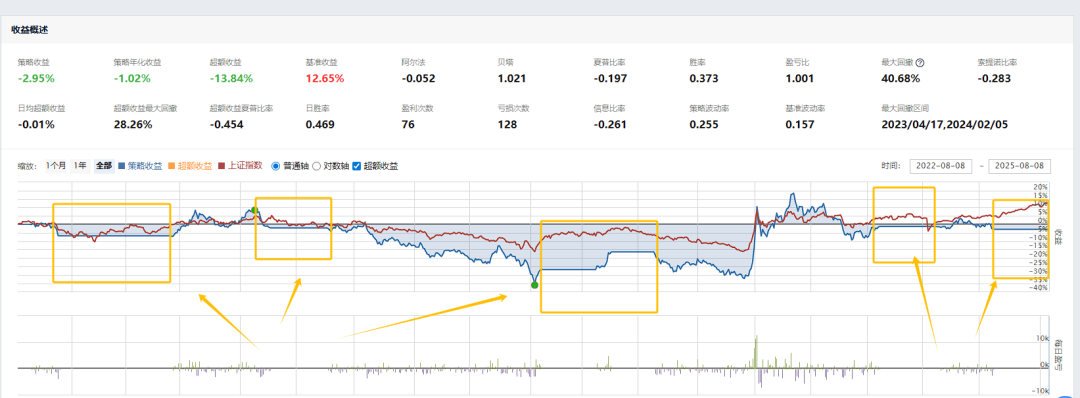The width and height of the screenshot is (1080, 398).
Task: Set zoom range to 全部
Action: (x=104, y=166)
